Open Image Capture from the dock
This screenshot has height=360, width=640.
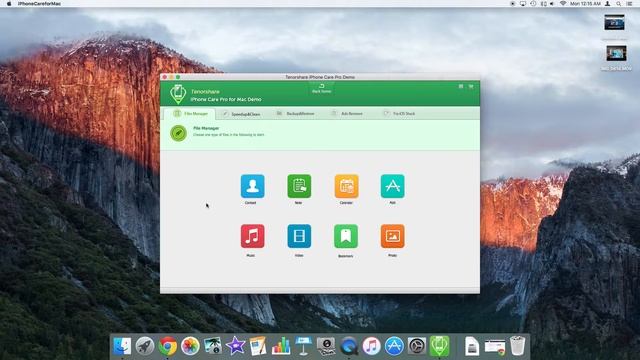213,346
